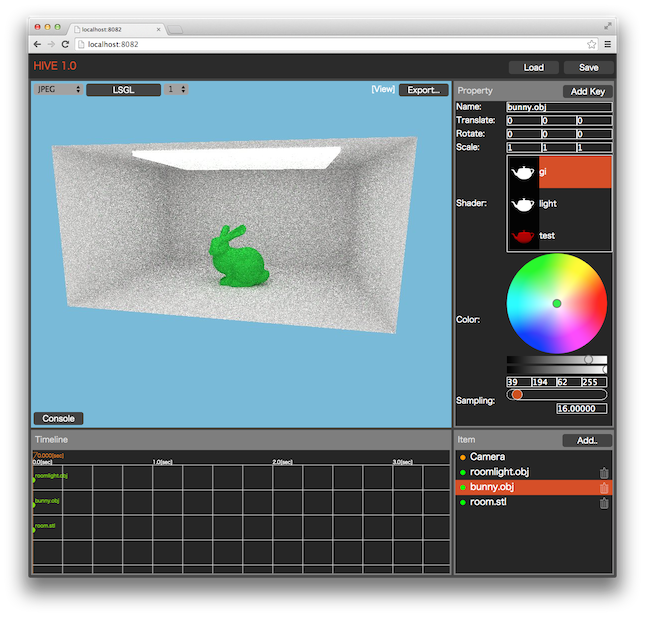Click the Rotate Y input field

[x=559, y=134]
